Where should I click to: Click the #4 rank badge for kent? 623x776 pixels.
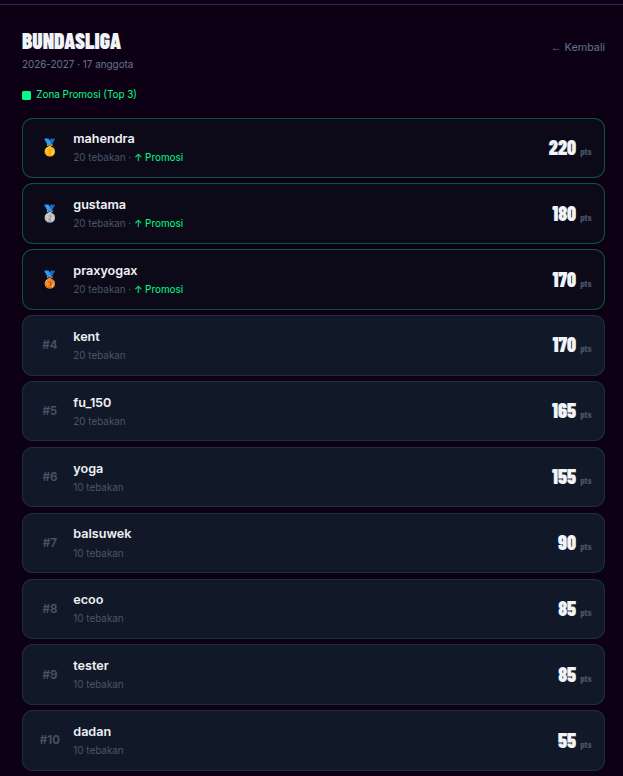point(49,345)
